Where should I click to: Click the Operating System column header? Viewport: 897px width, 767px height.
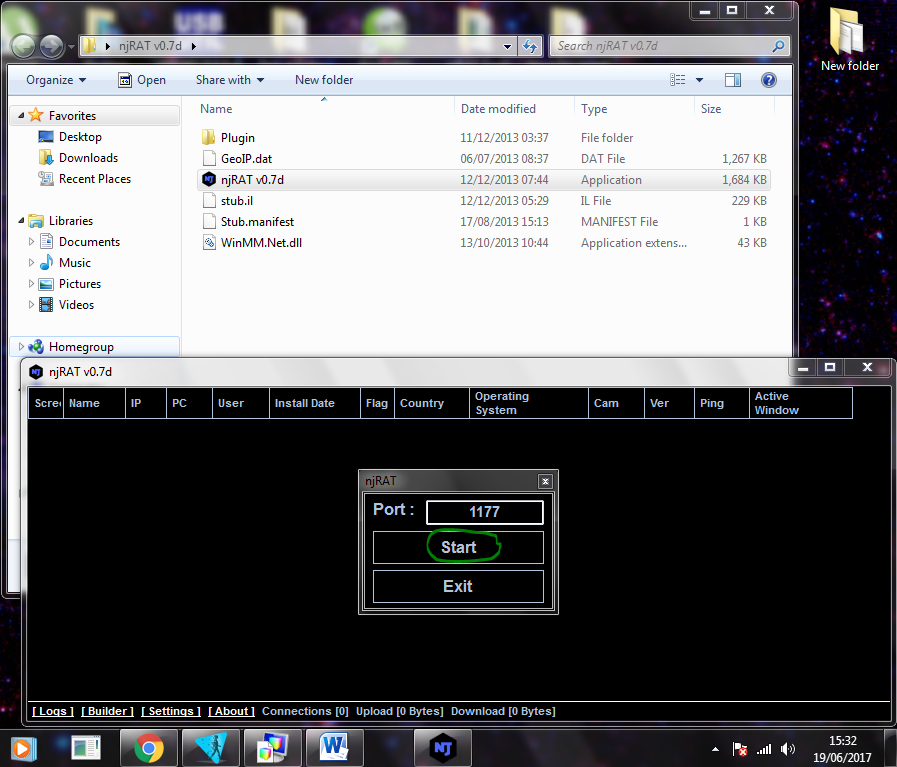[x=529, y=403]
